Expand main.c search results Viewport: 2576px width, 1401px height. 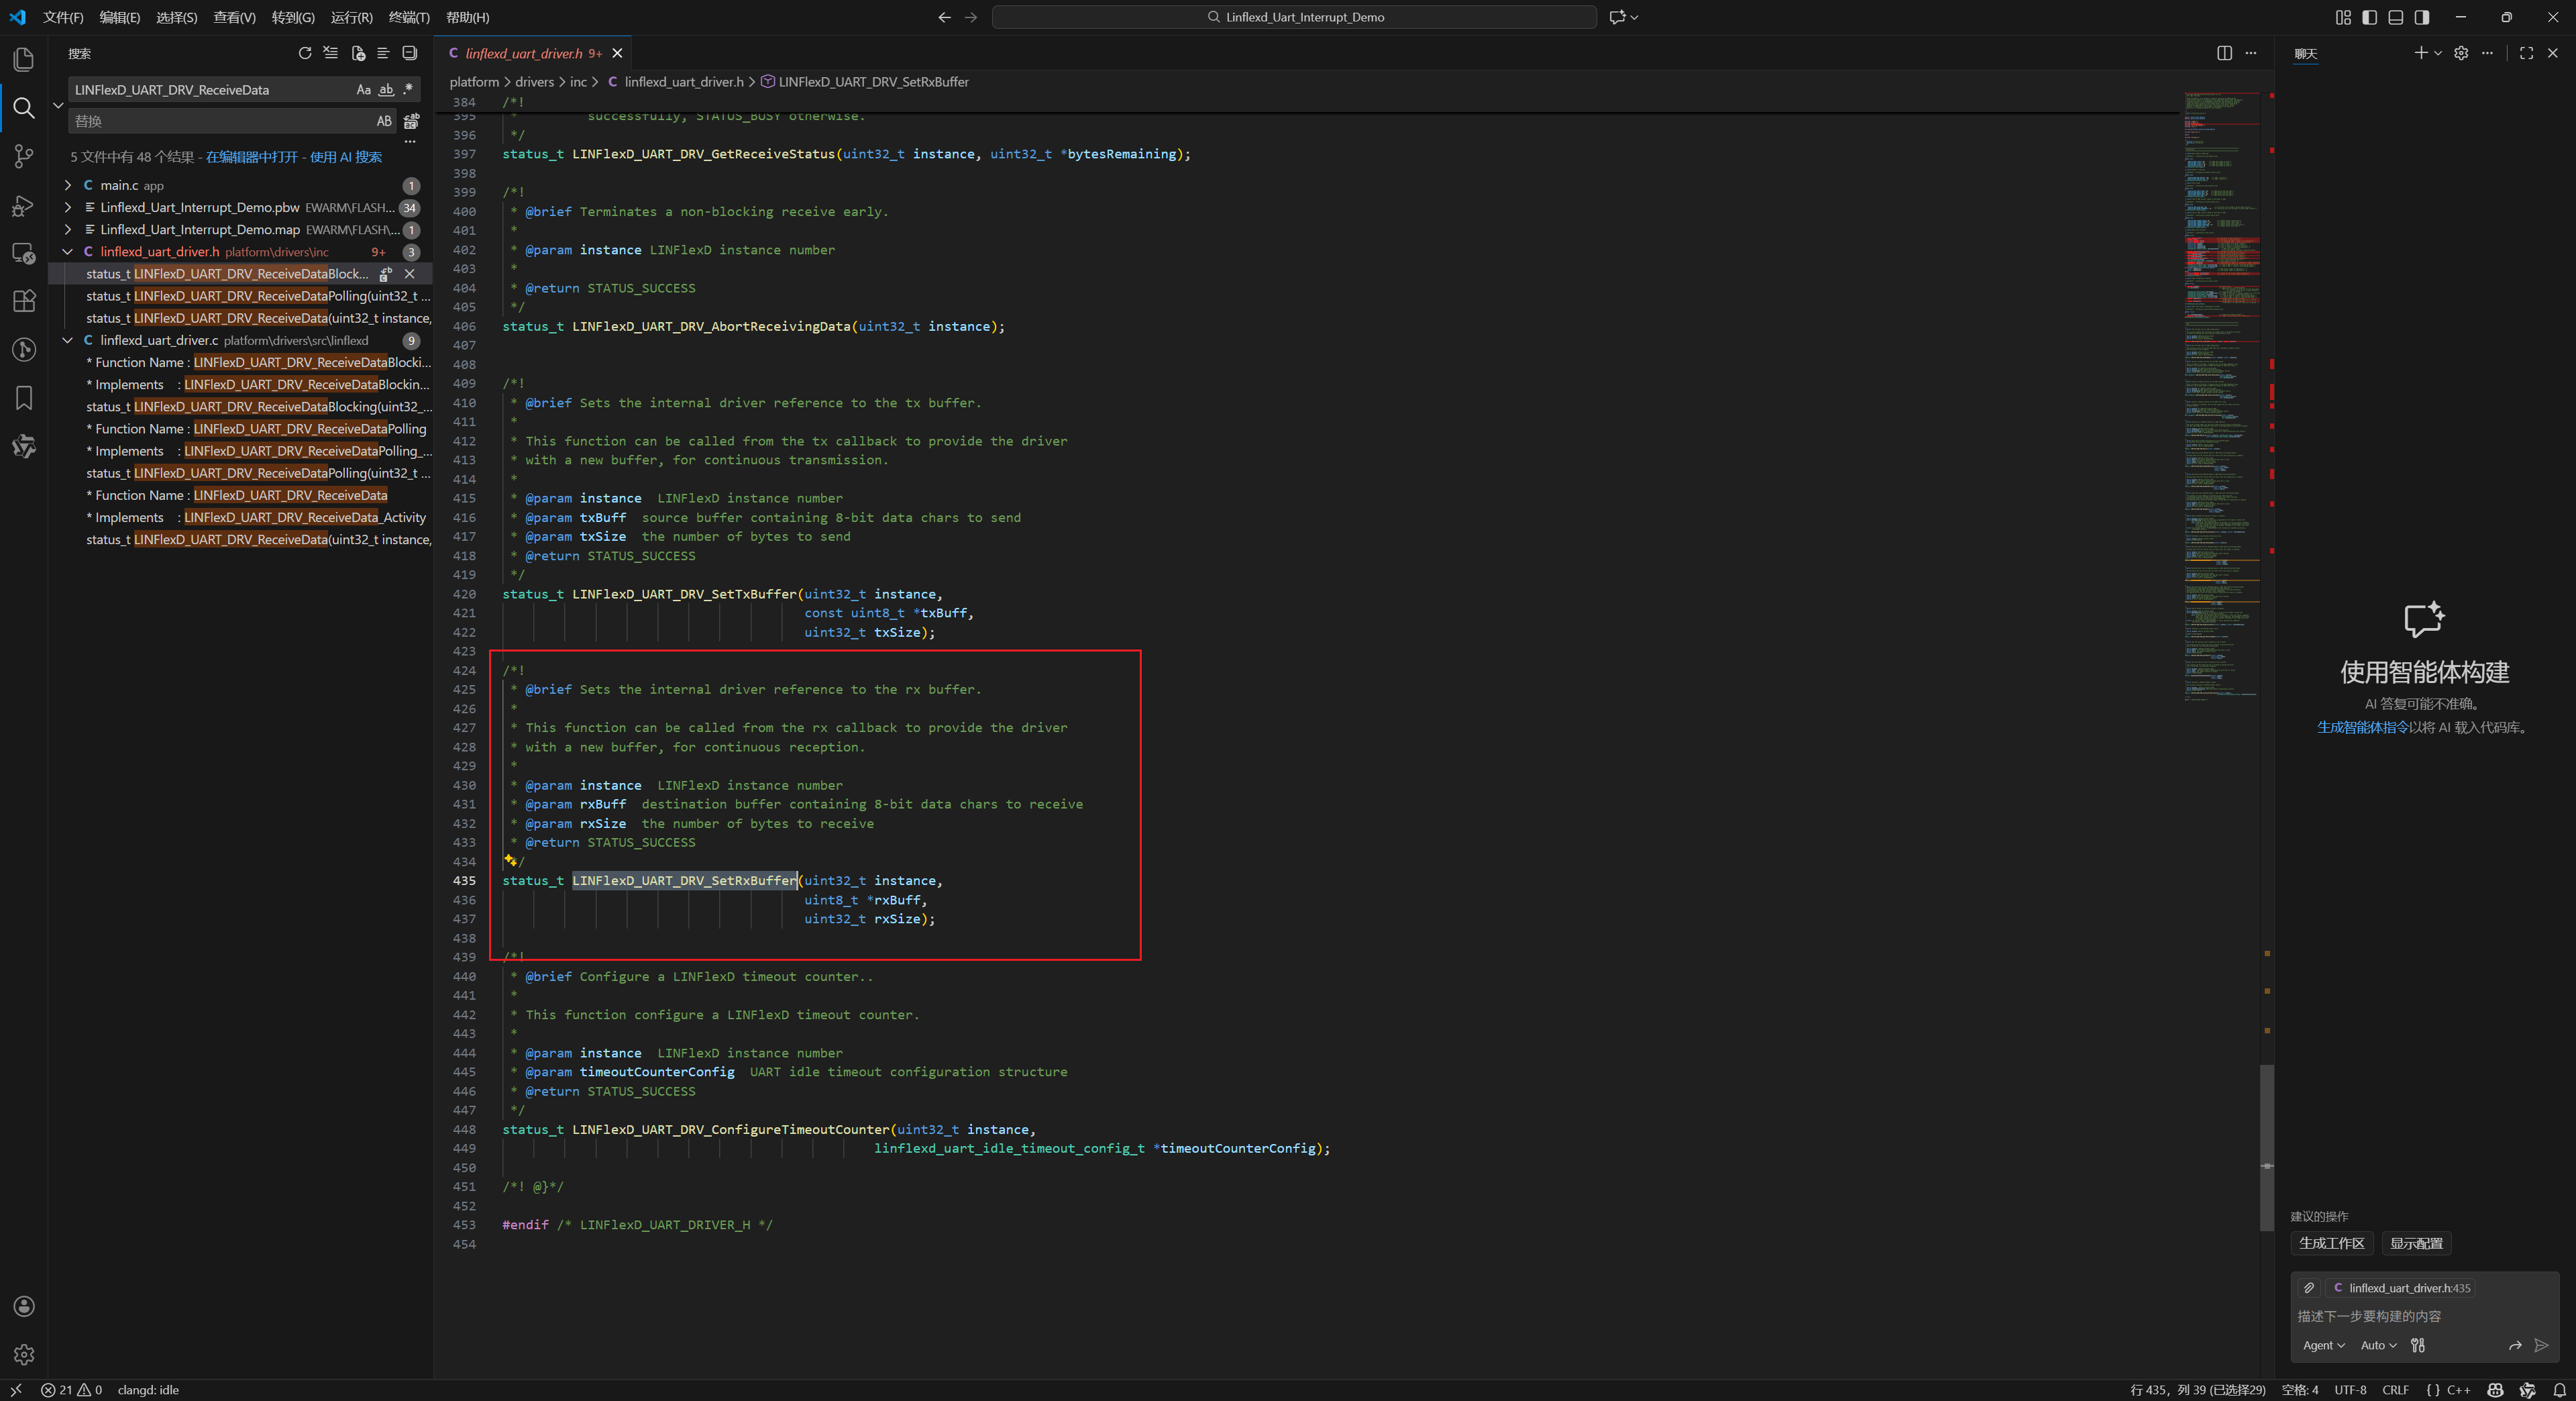click(68, 185)
